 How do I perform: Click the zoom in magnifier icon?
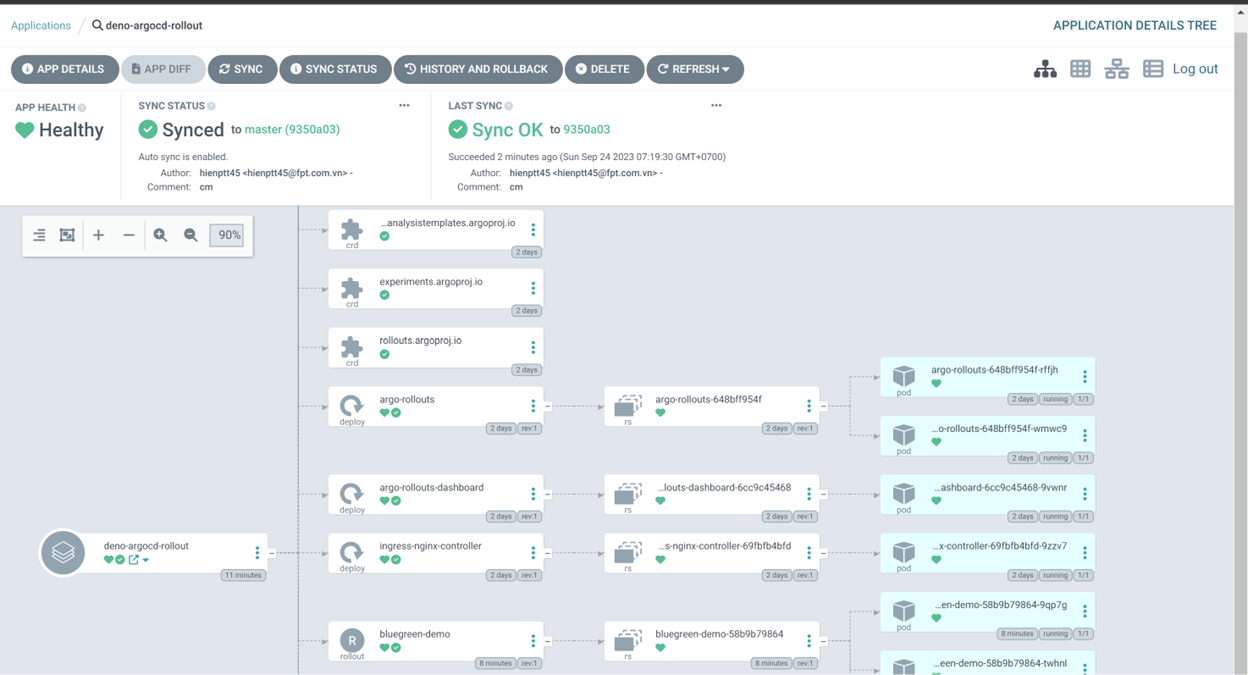click(160, 235)
